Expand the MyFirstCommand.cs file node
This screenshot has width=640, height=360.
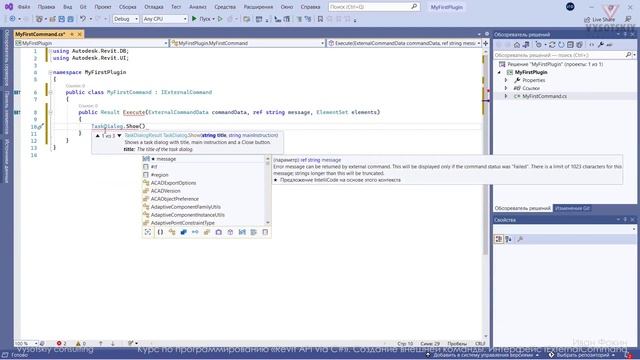[x=506, y=96]
